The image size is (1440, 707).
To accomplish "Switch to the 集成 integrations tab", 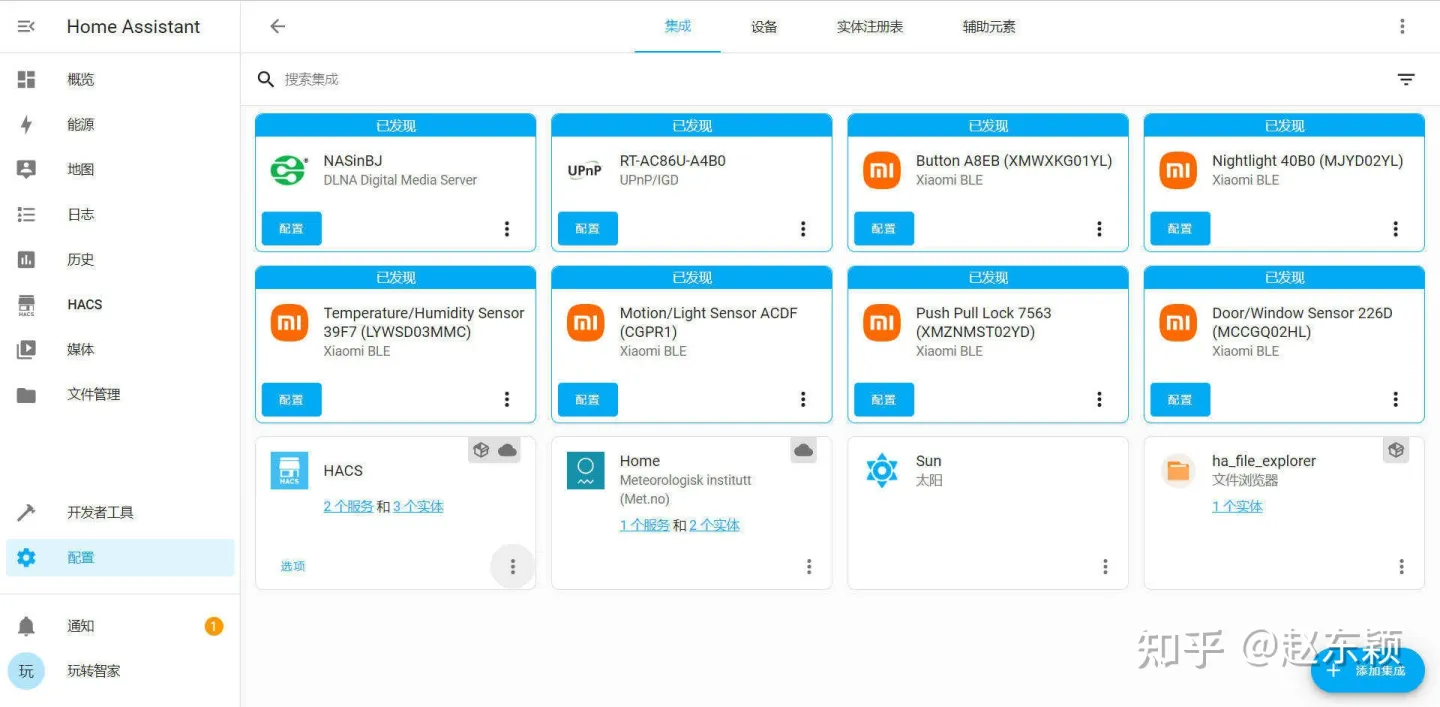I will [x=678, y=27].
